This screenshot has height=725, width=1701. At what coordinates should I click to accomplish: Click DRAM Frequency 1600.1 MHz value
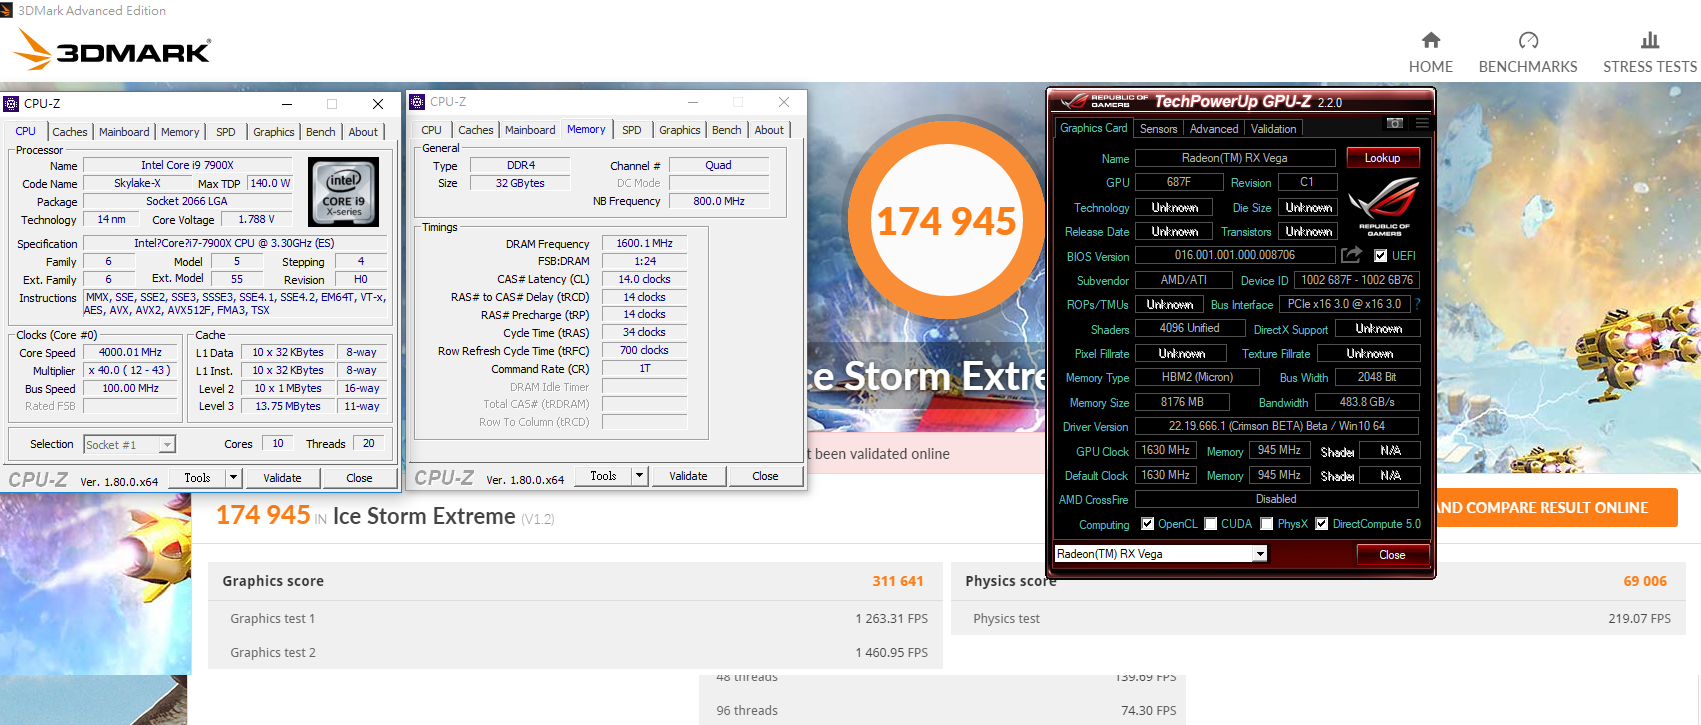click(x=644, y=243)
